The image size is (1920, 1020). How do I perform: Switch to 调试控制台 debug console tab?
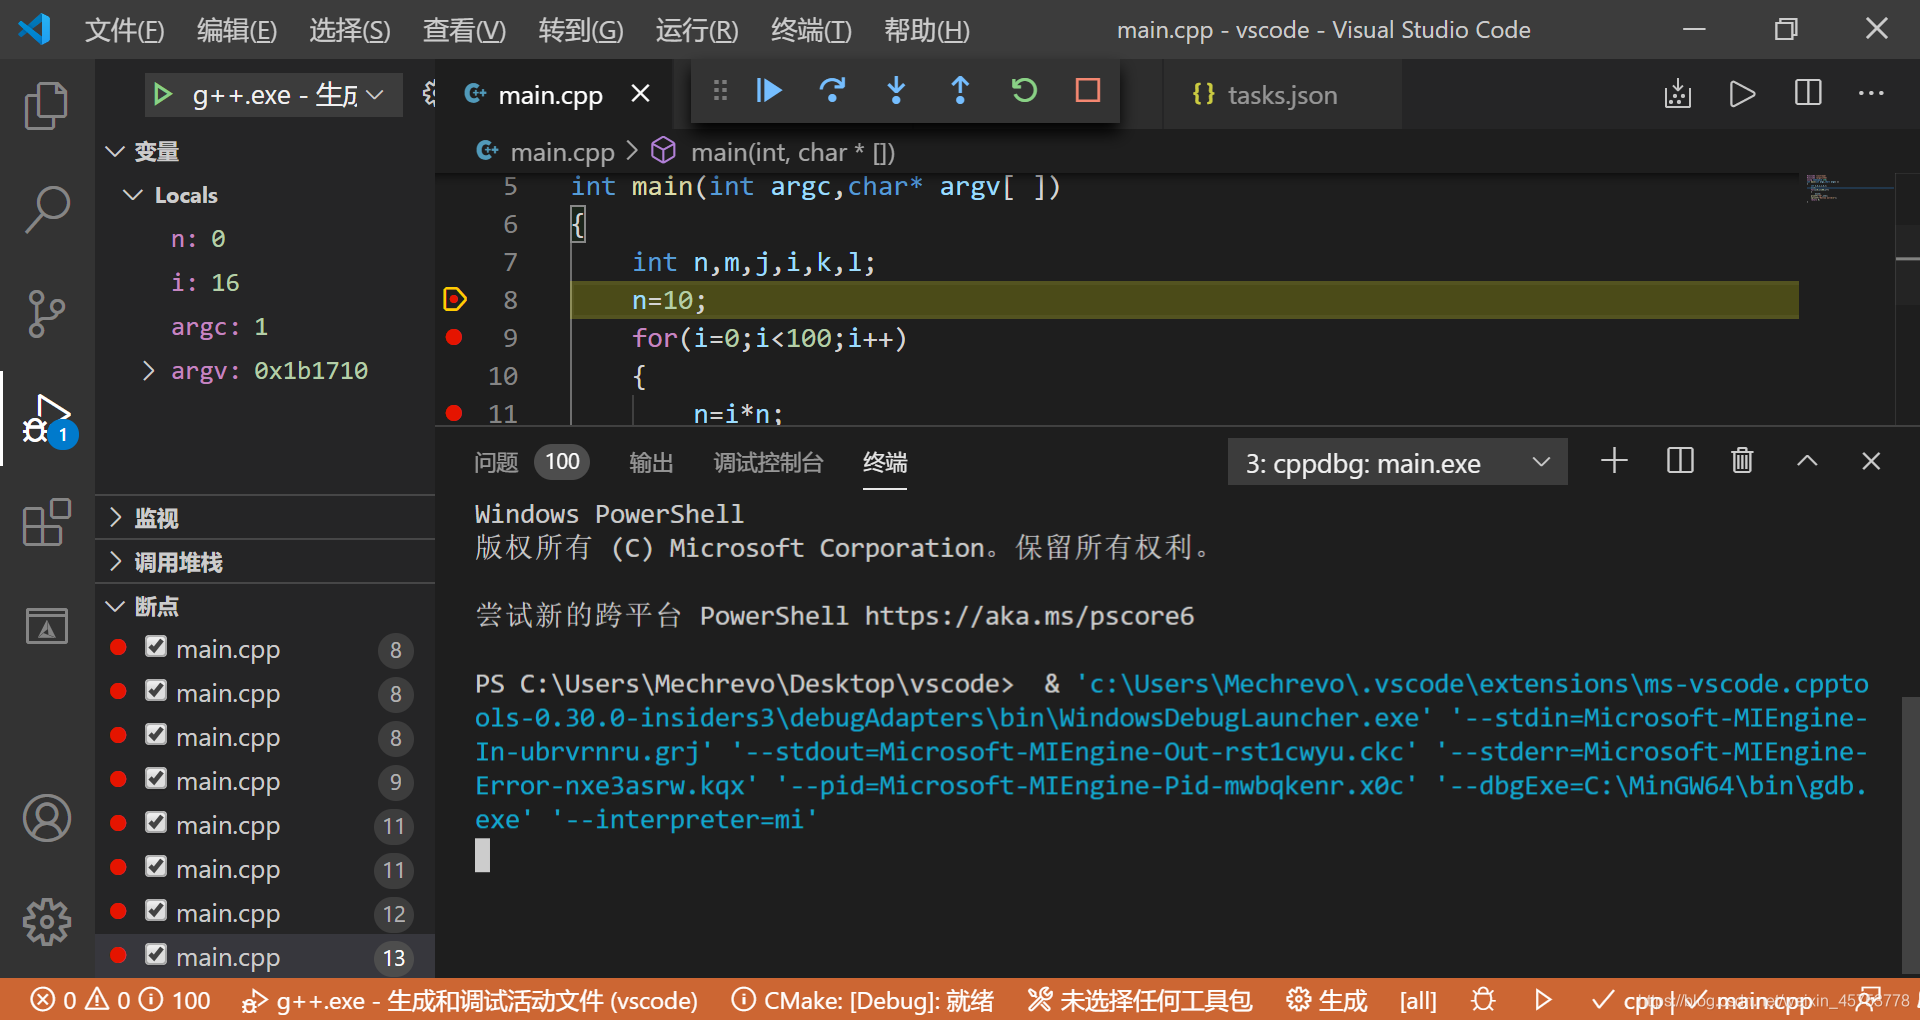(x=768, y=462)
